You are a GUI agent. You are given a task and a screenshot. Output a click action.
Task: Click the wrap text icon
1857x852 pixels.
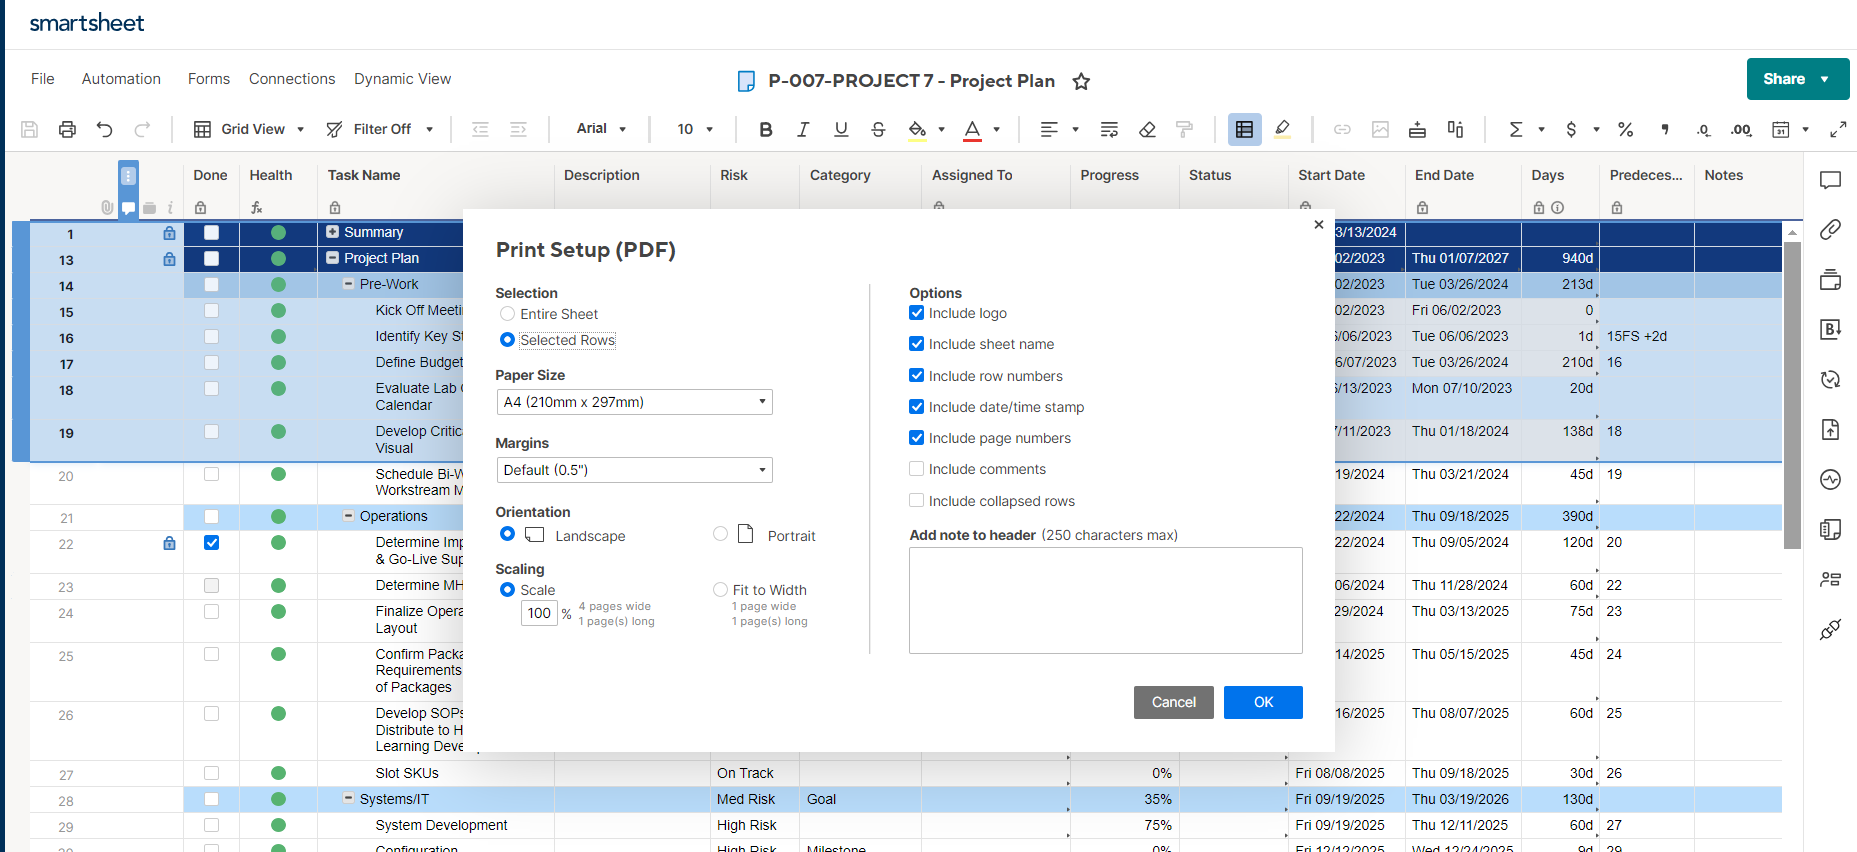[x=1109, y=129]
